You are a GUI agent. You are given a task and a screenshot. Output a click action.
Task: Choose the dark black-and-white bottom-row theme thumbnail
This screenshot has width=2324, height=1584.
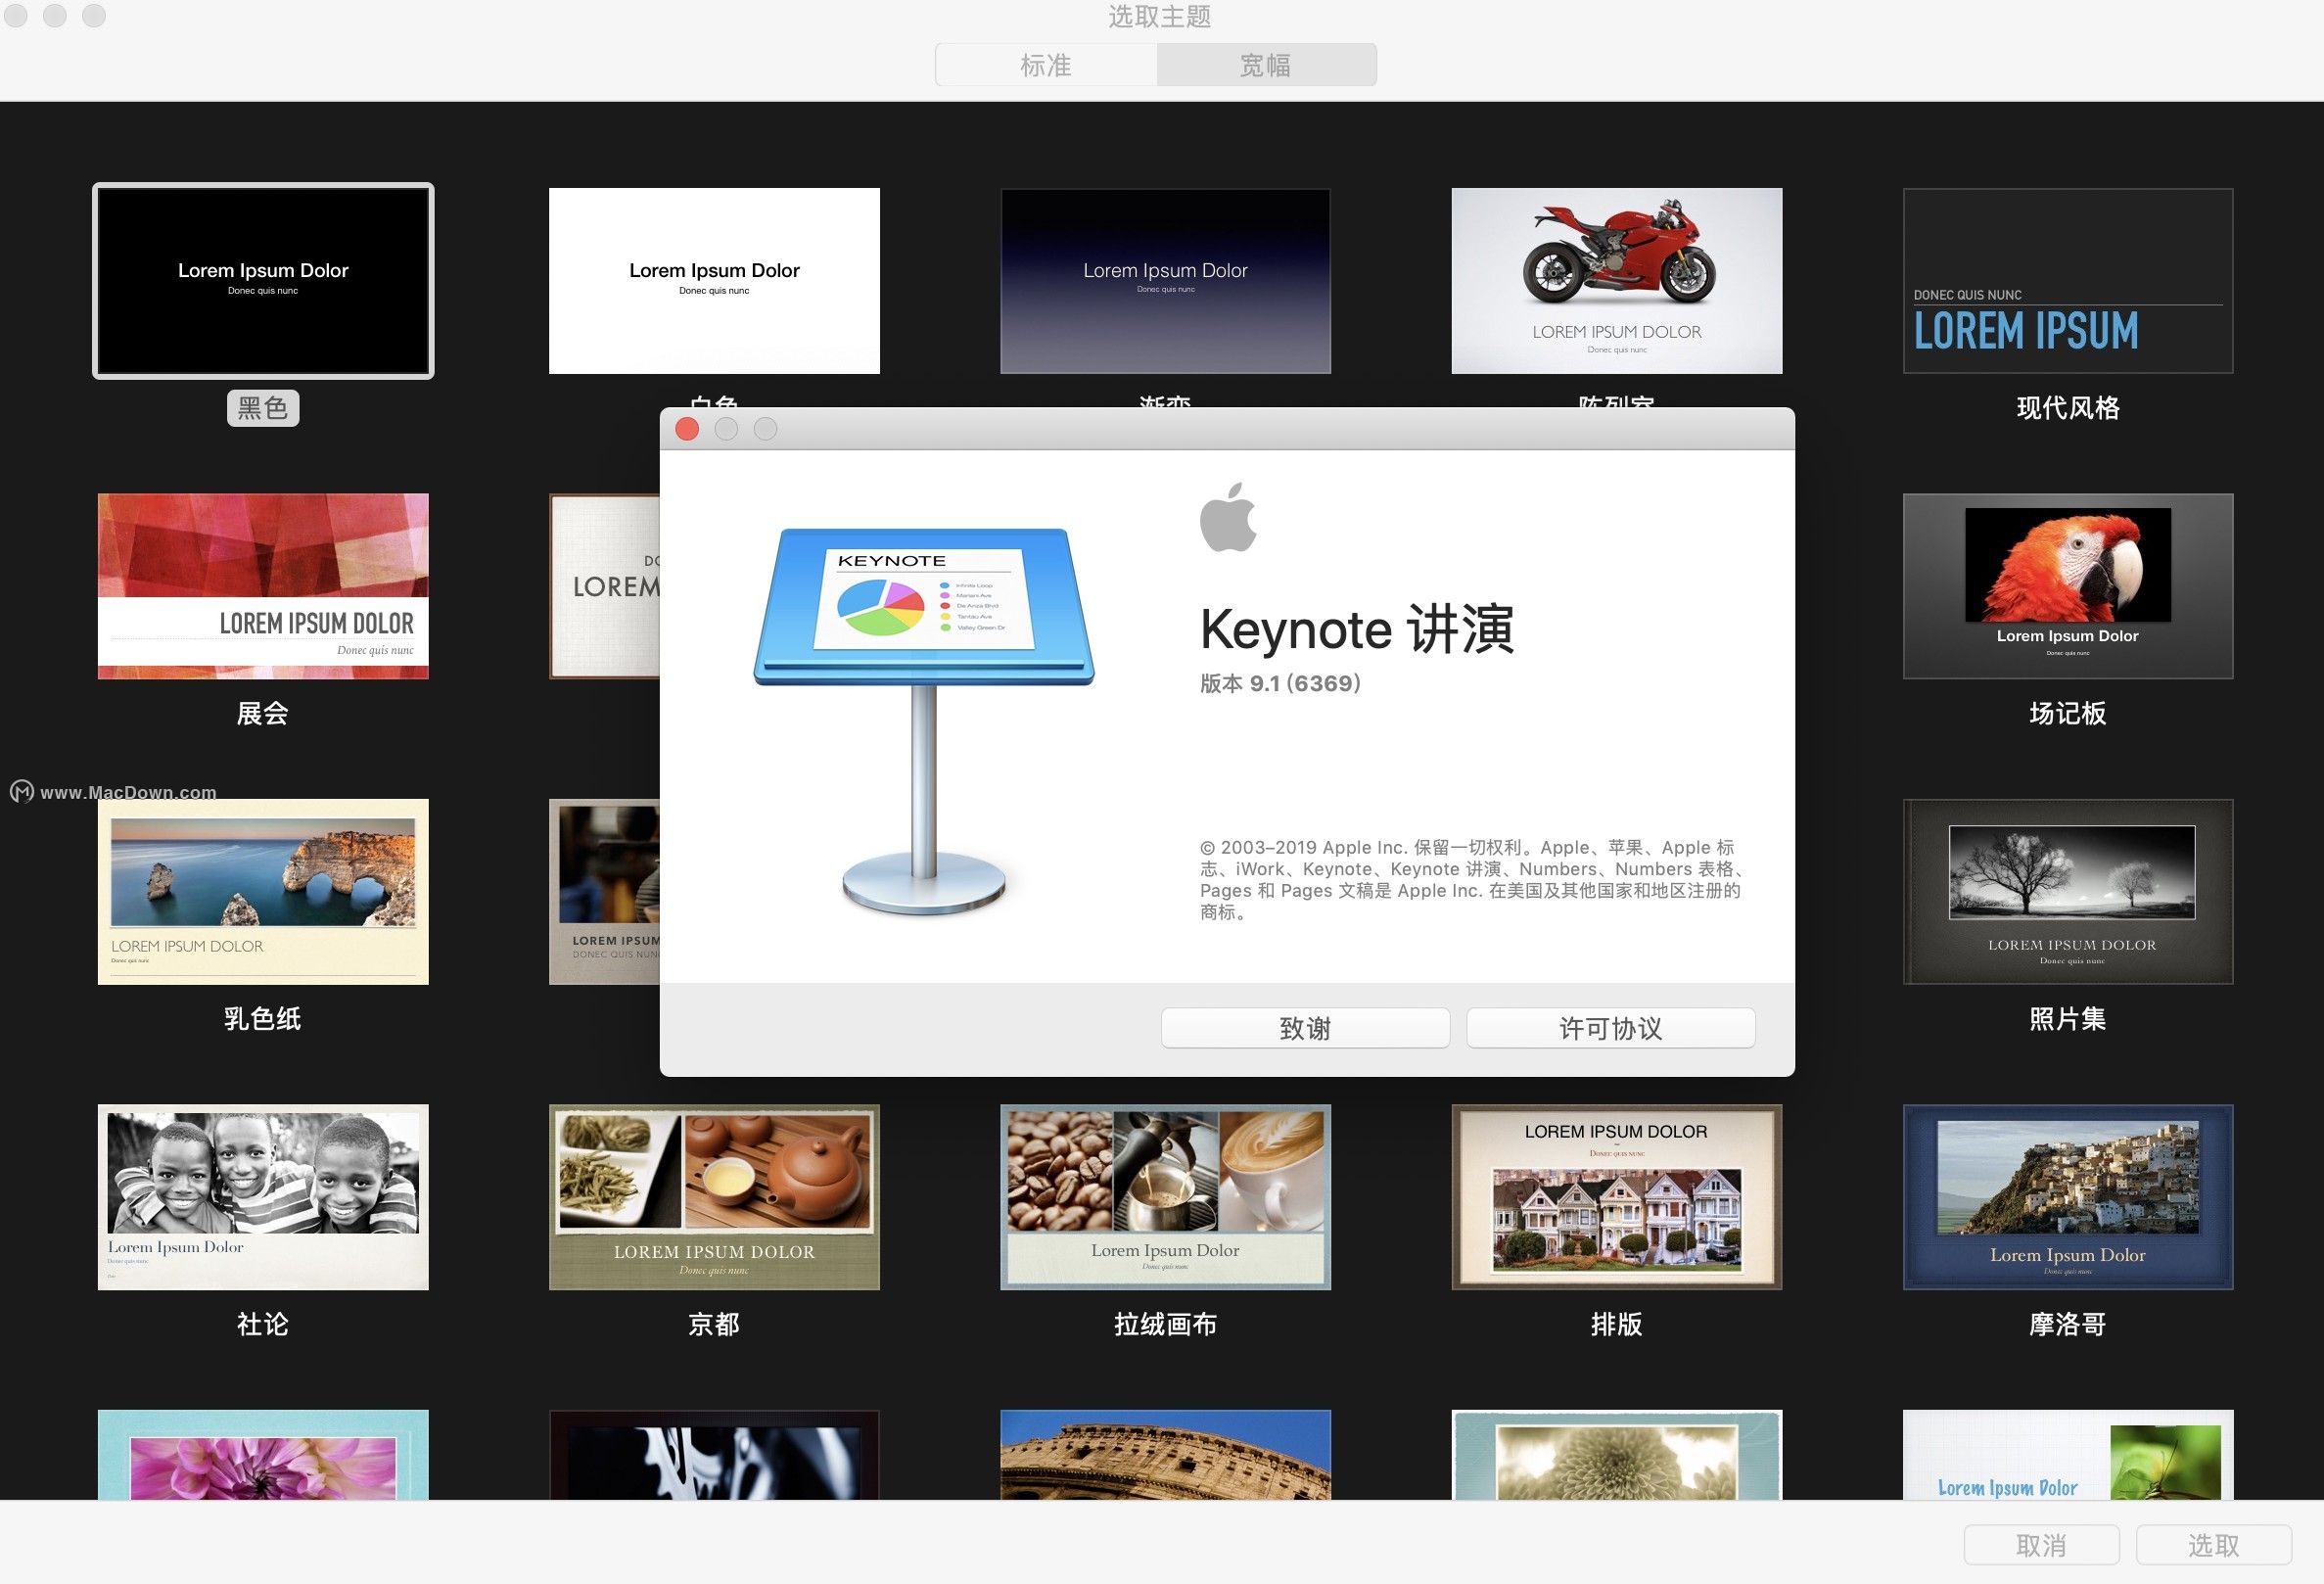[714, 1455]
